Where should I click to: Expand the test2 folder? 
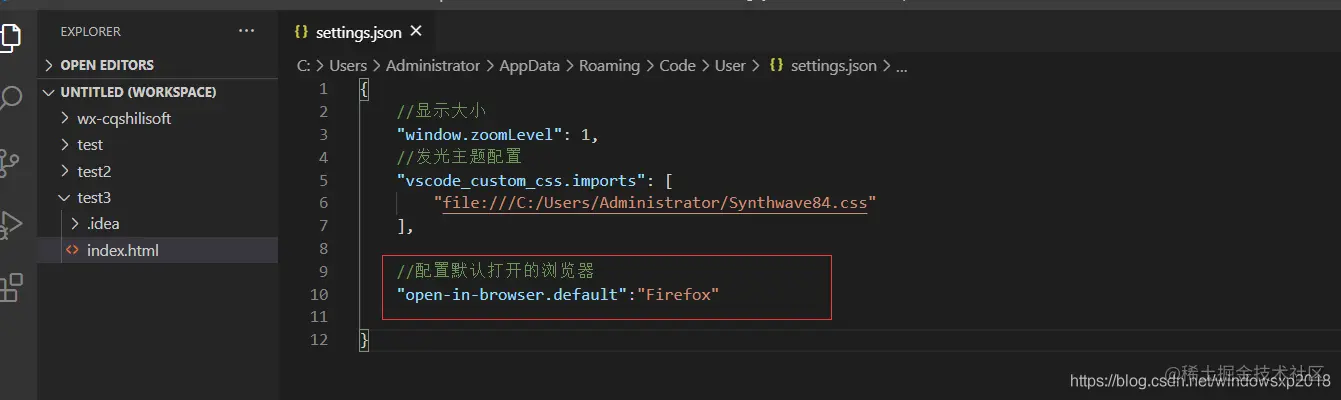pos(158,171)
